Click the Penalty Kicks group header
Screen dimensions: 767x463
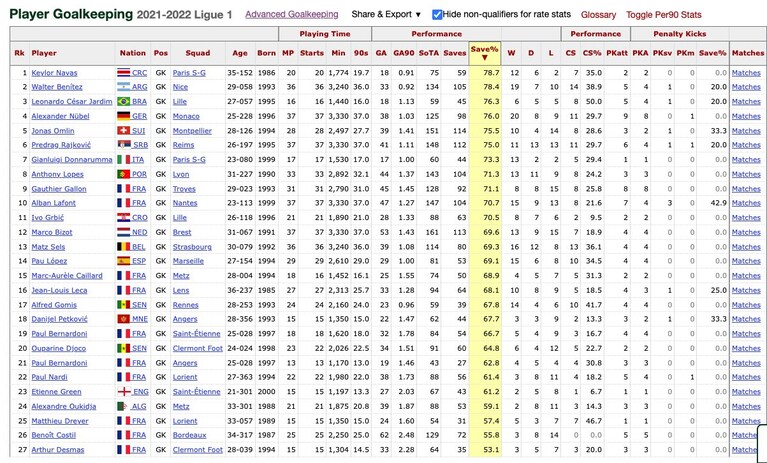point(679,34)
